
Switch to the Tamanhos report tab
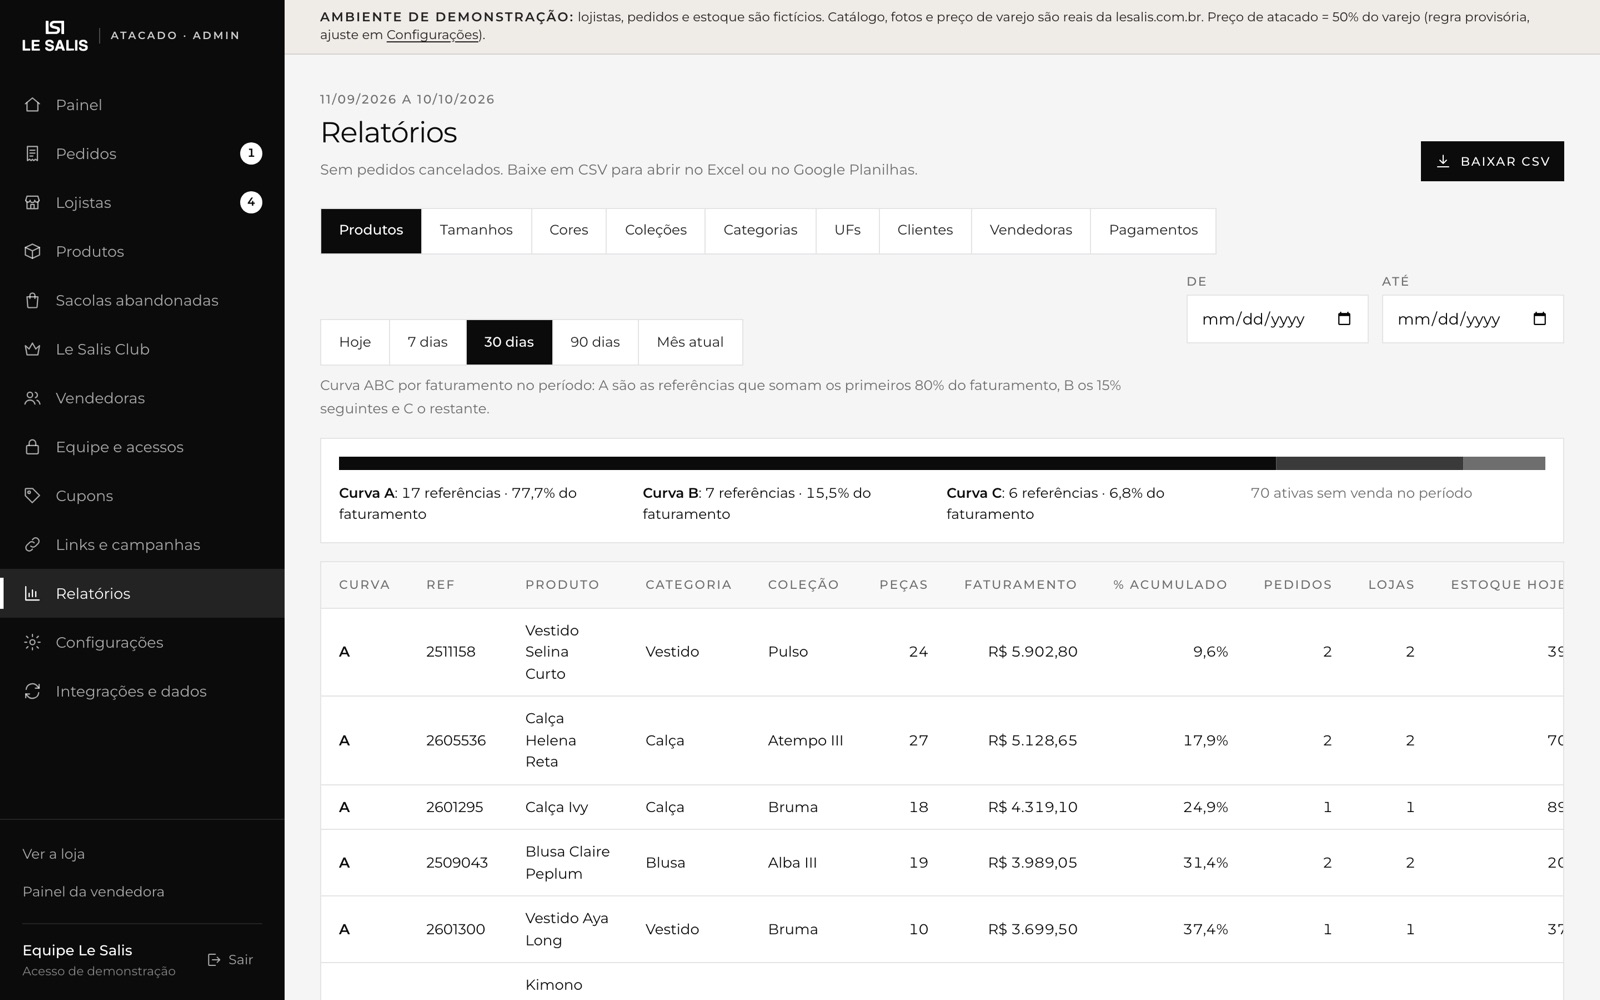476,230
